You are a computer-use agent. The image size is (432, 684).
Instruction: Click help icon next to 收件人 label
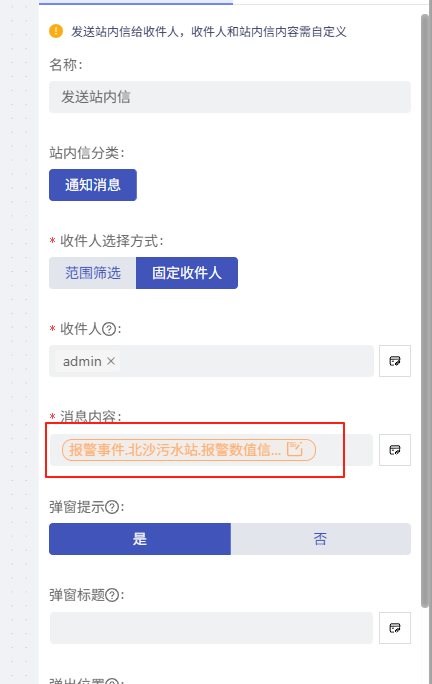pos(109,328)
